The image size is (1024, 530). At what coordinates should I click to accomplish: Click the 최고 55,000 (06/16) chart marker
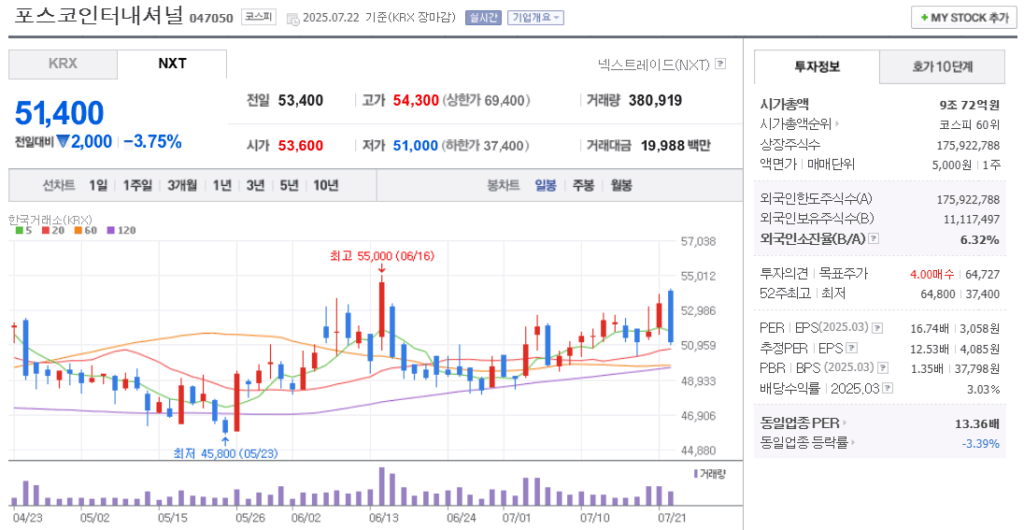381,257
